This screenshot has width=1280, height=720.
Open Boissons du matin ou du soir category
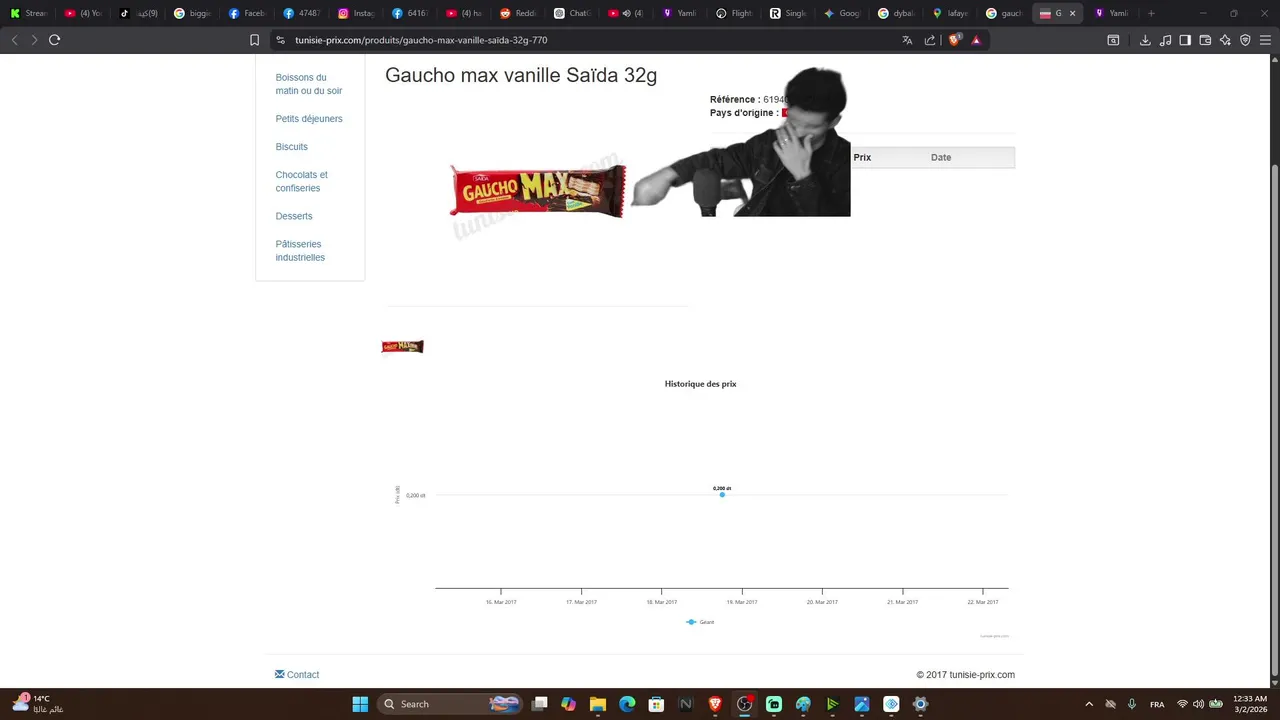coord(309,84)
